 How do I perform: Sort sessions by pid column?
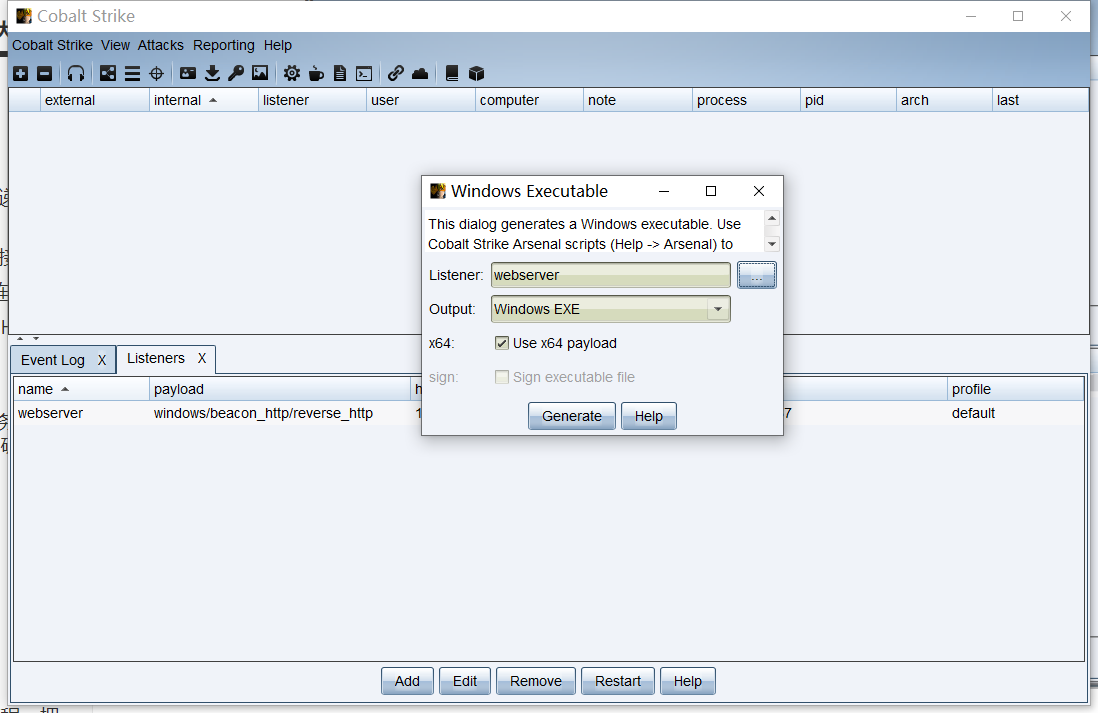[x=848, y=100]
